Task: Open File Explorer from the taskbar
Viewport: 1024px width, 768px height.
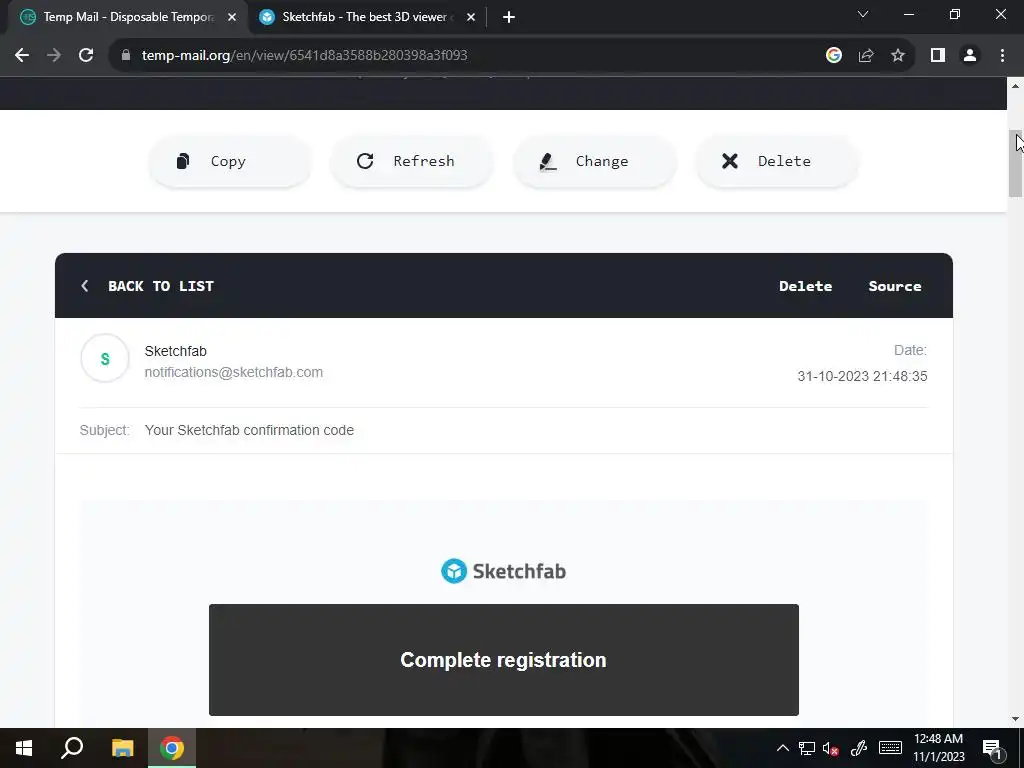Action: (122, 748)
